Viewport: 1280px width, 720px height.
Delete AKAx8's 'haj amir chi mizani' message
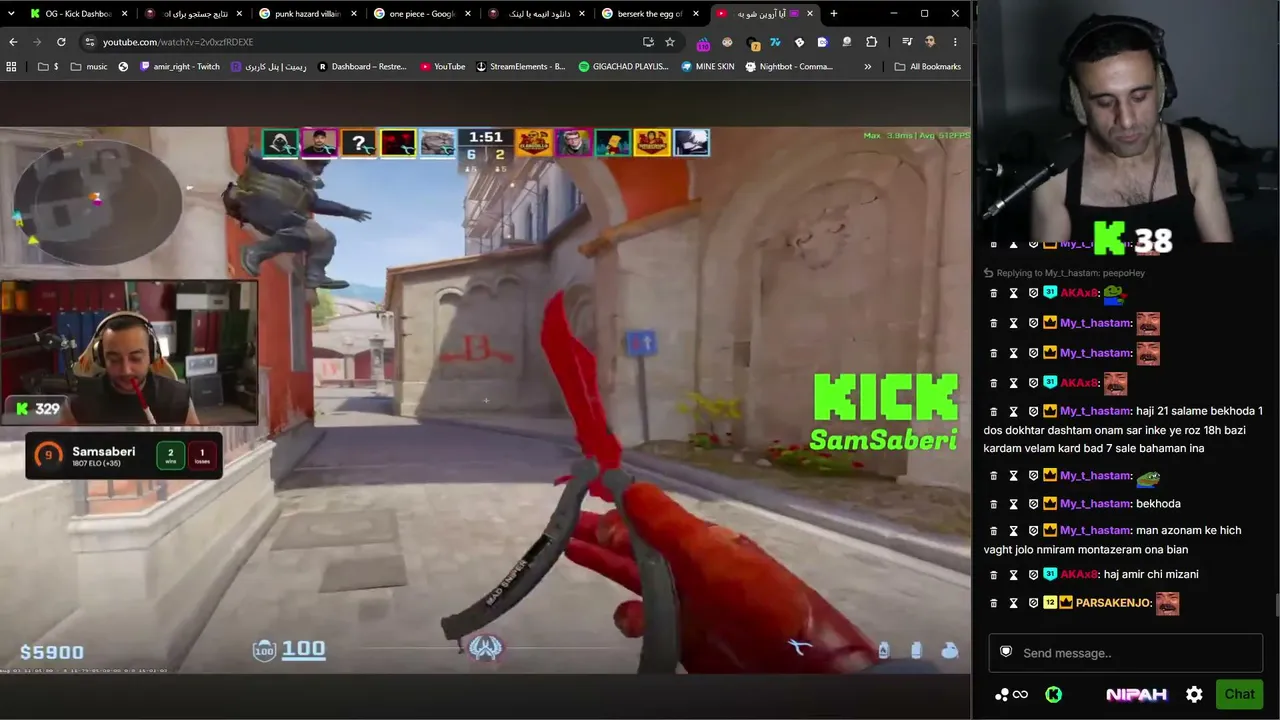(993, 575)
